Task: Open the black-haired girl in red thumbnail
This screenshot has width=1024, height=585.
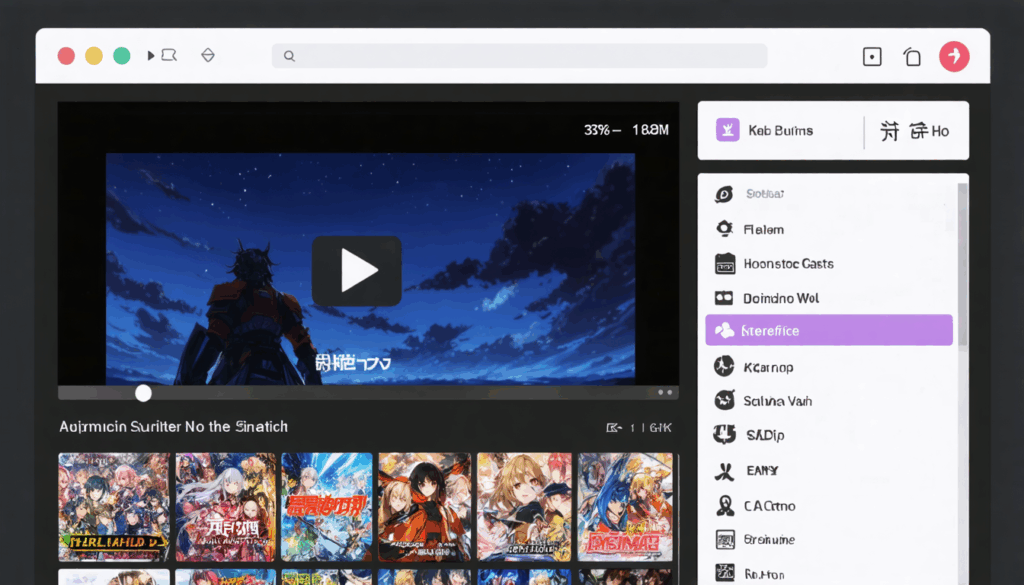Action: point(424,507)
